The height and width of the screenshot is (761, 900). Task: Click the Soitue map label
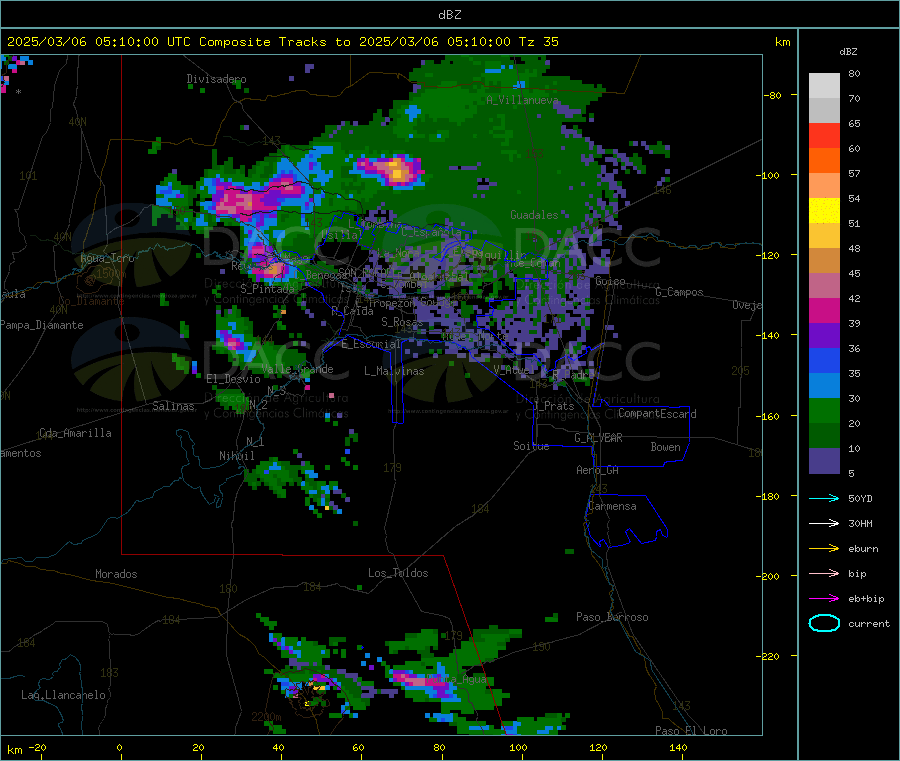click(531, 446)
